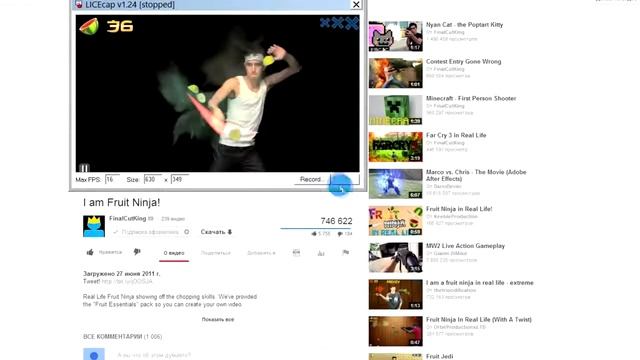Close the LICEcap window

click(x=356, y=4)
